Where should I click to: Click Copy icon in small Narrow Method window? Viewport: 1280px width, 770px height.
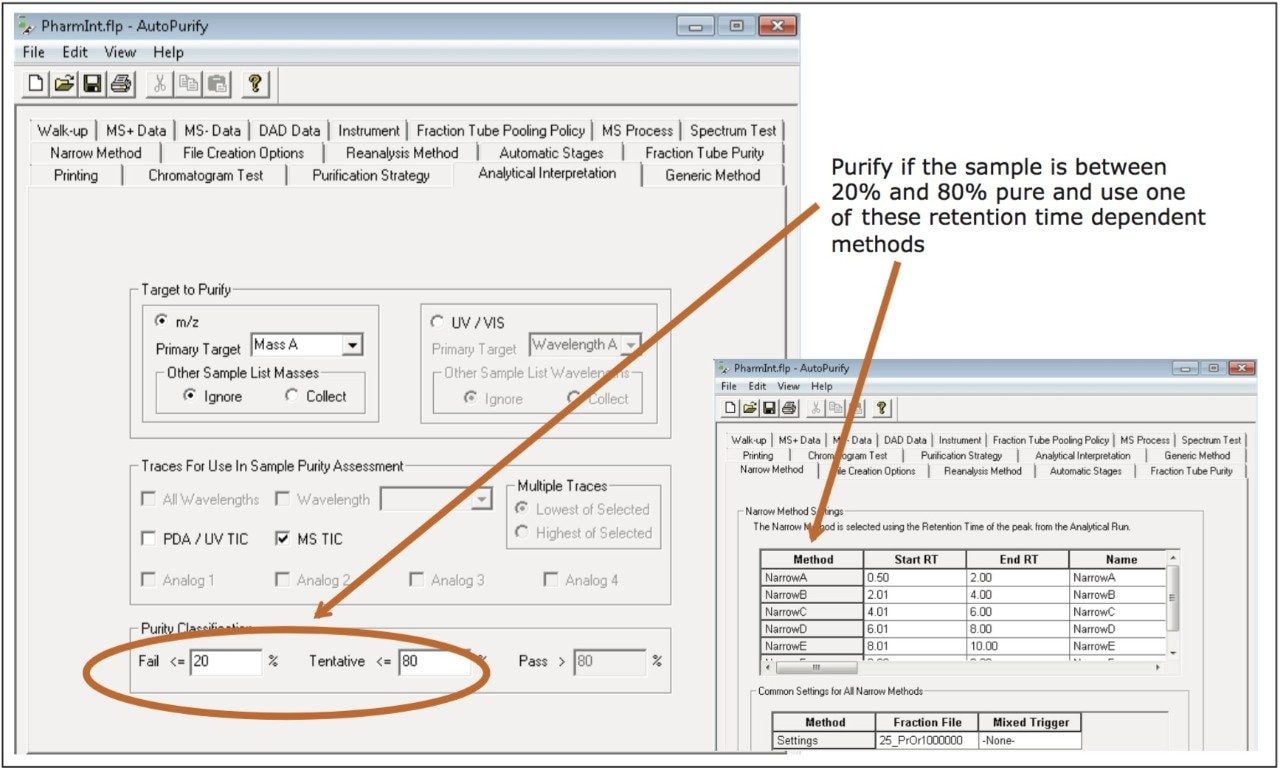click(835, 408)
